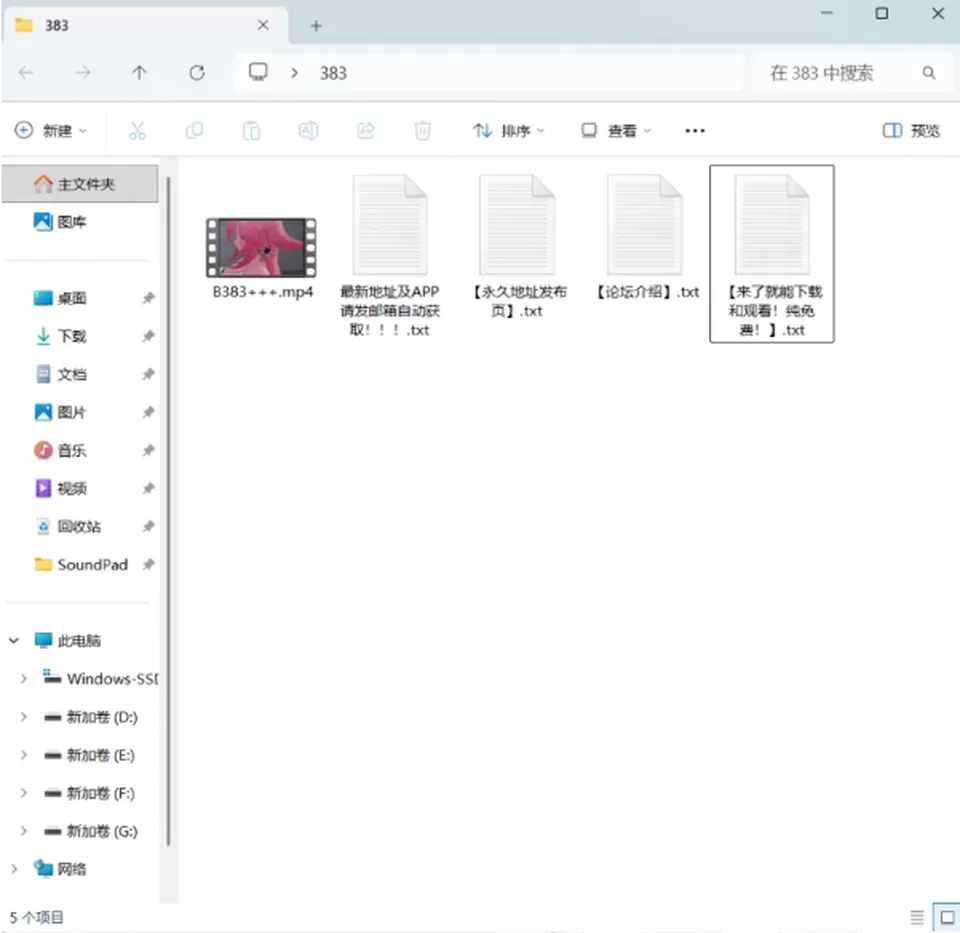Click the Copy icon in toolbar
The height and width of the screenshot is (933, 960).
(x=194, y=130)
